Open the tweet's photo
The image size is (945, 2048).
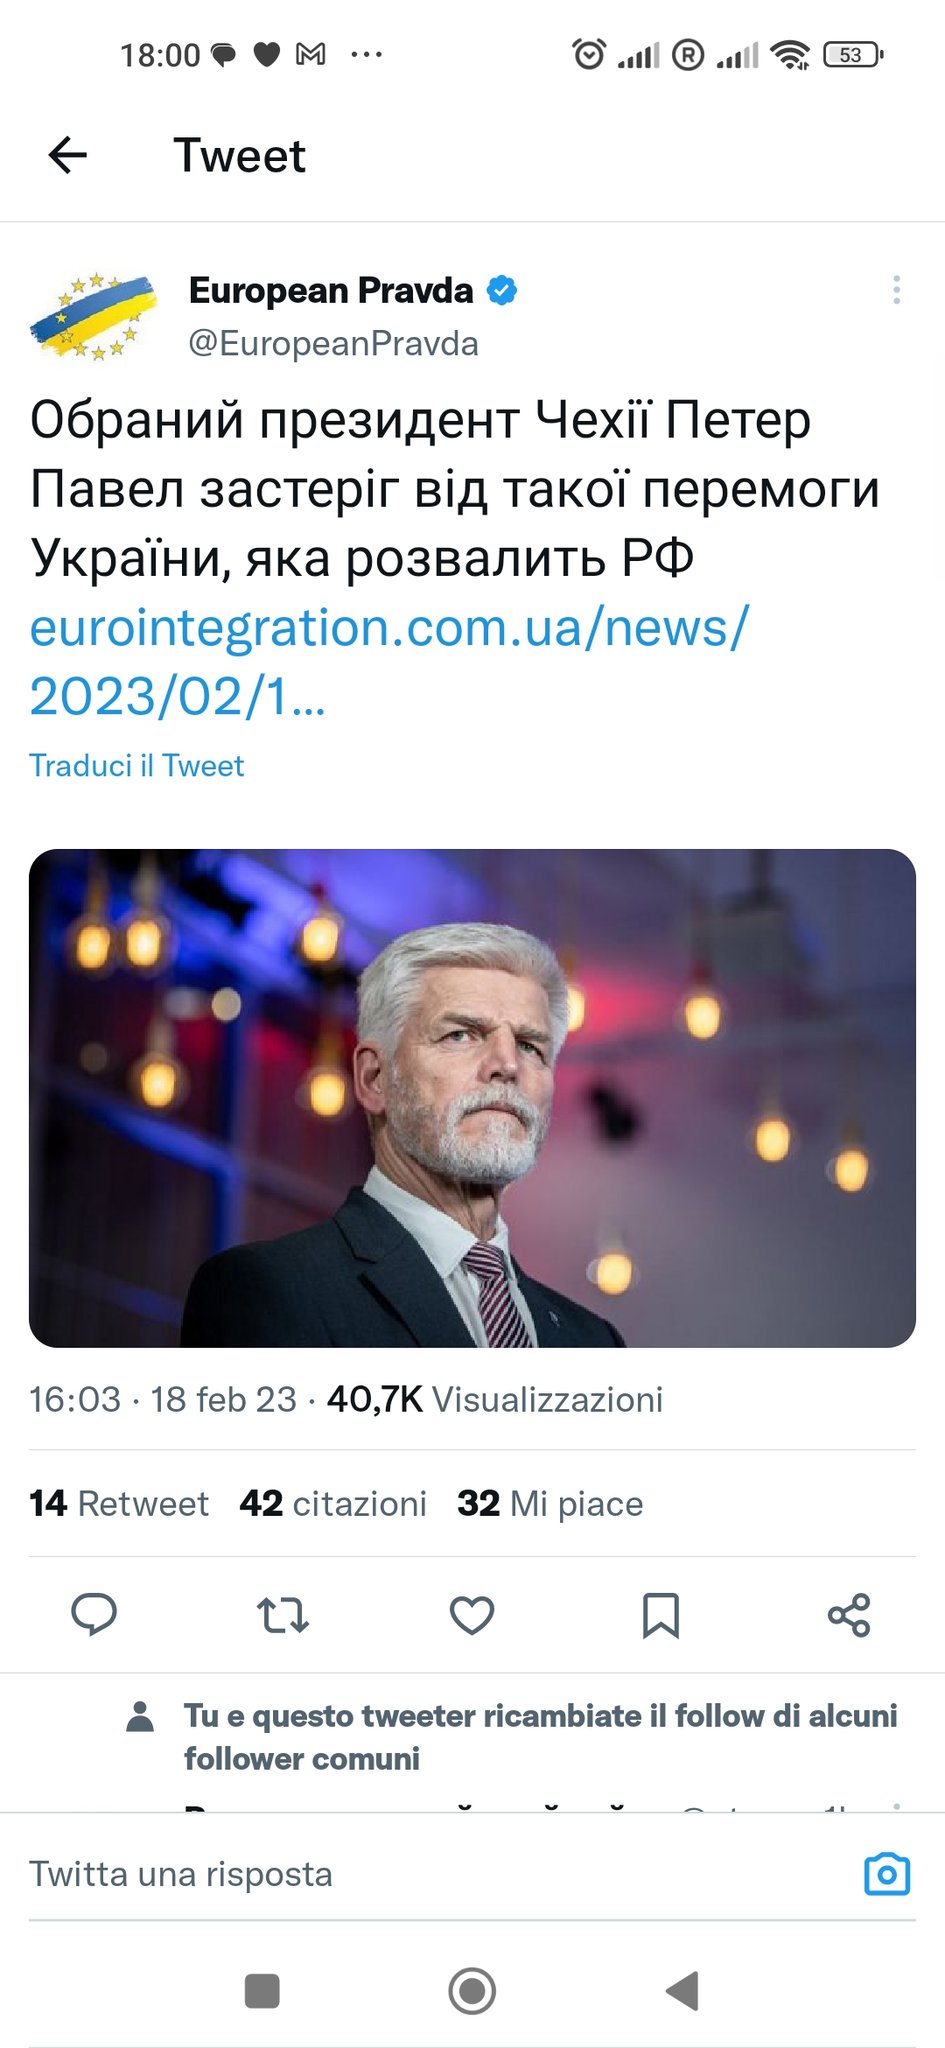pyautogui.click(x=472, y=1098)
